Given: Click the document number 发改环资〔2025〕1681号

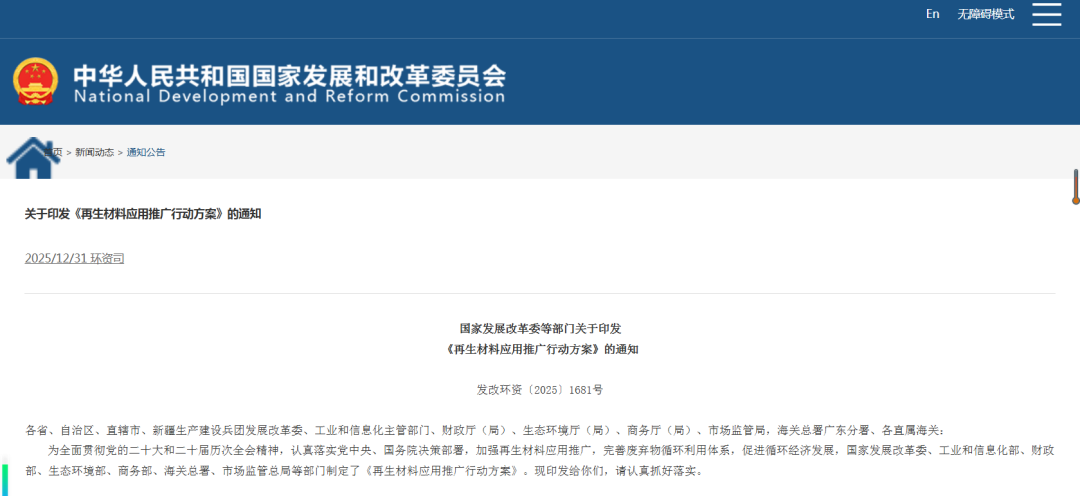Looking at the screenshot, I should pos(540,389).
